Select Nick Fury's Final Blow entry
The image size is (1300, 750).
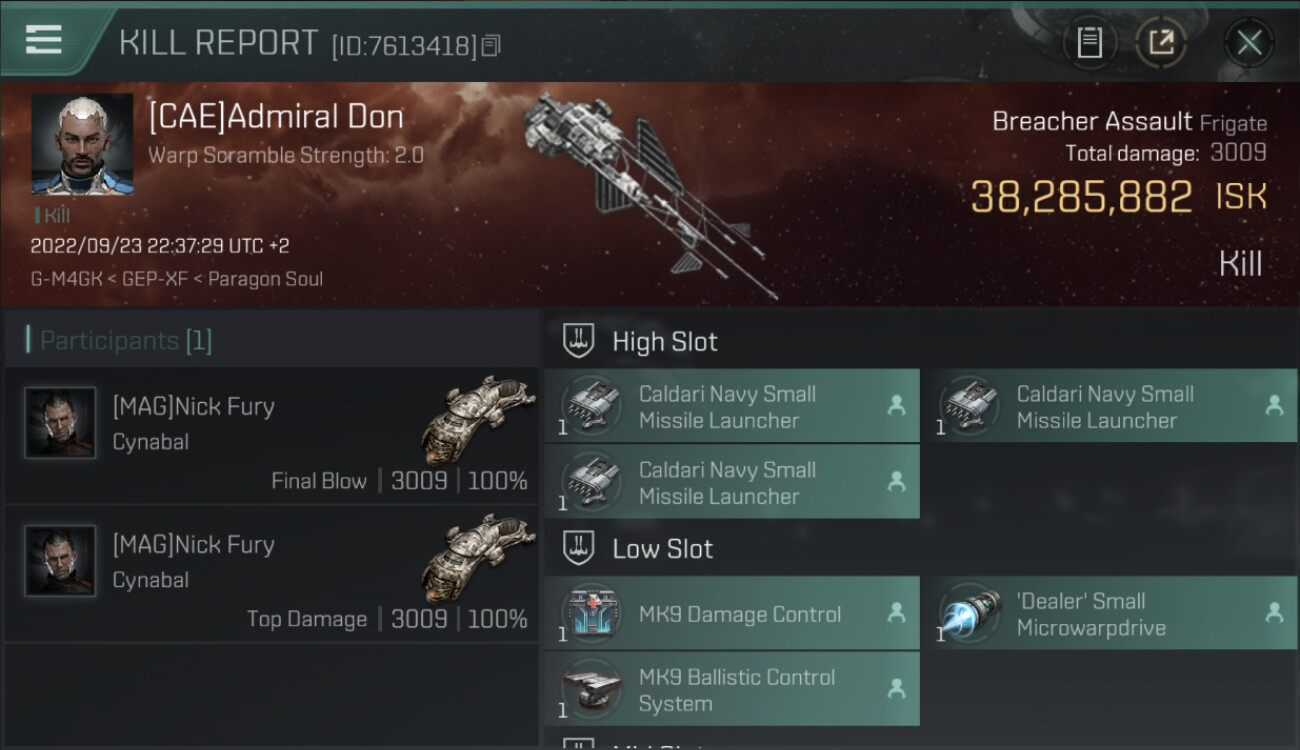272,436
